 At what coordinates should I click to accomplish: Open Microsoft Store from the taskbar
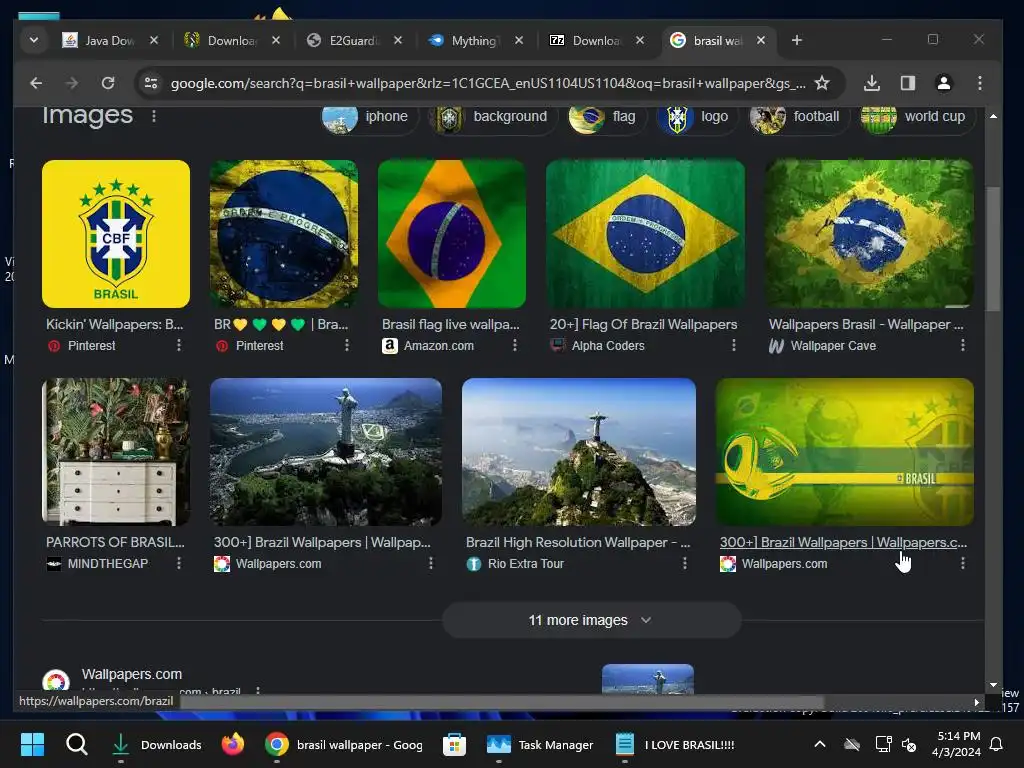pyautogui.click(x=455, y=744)
